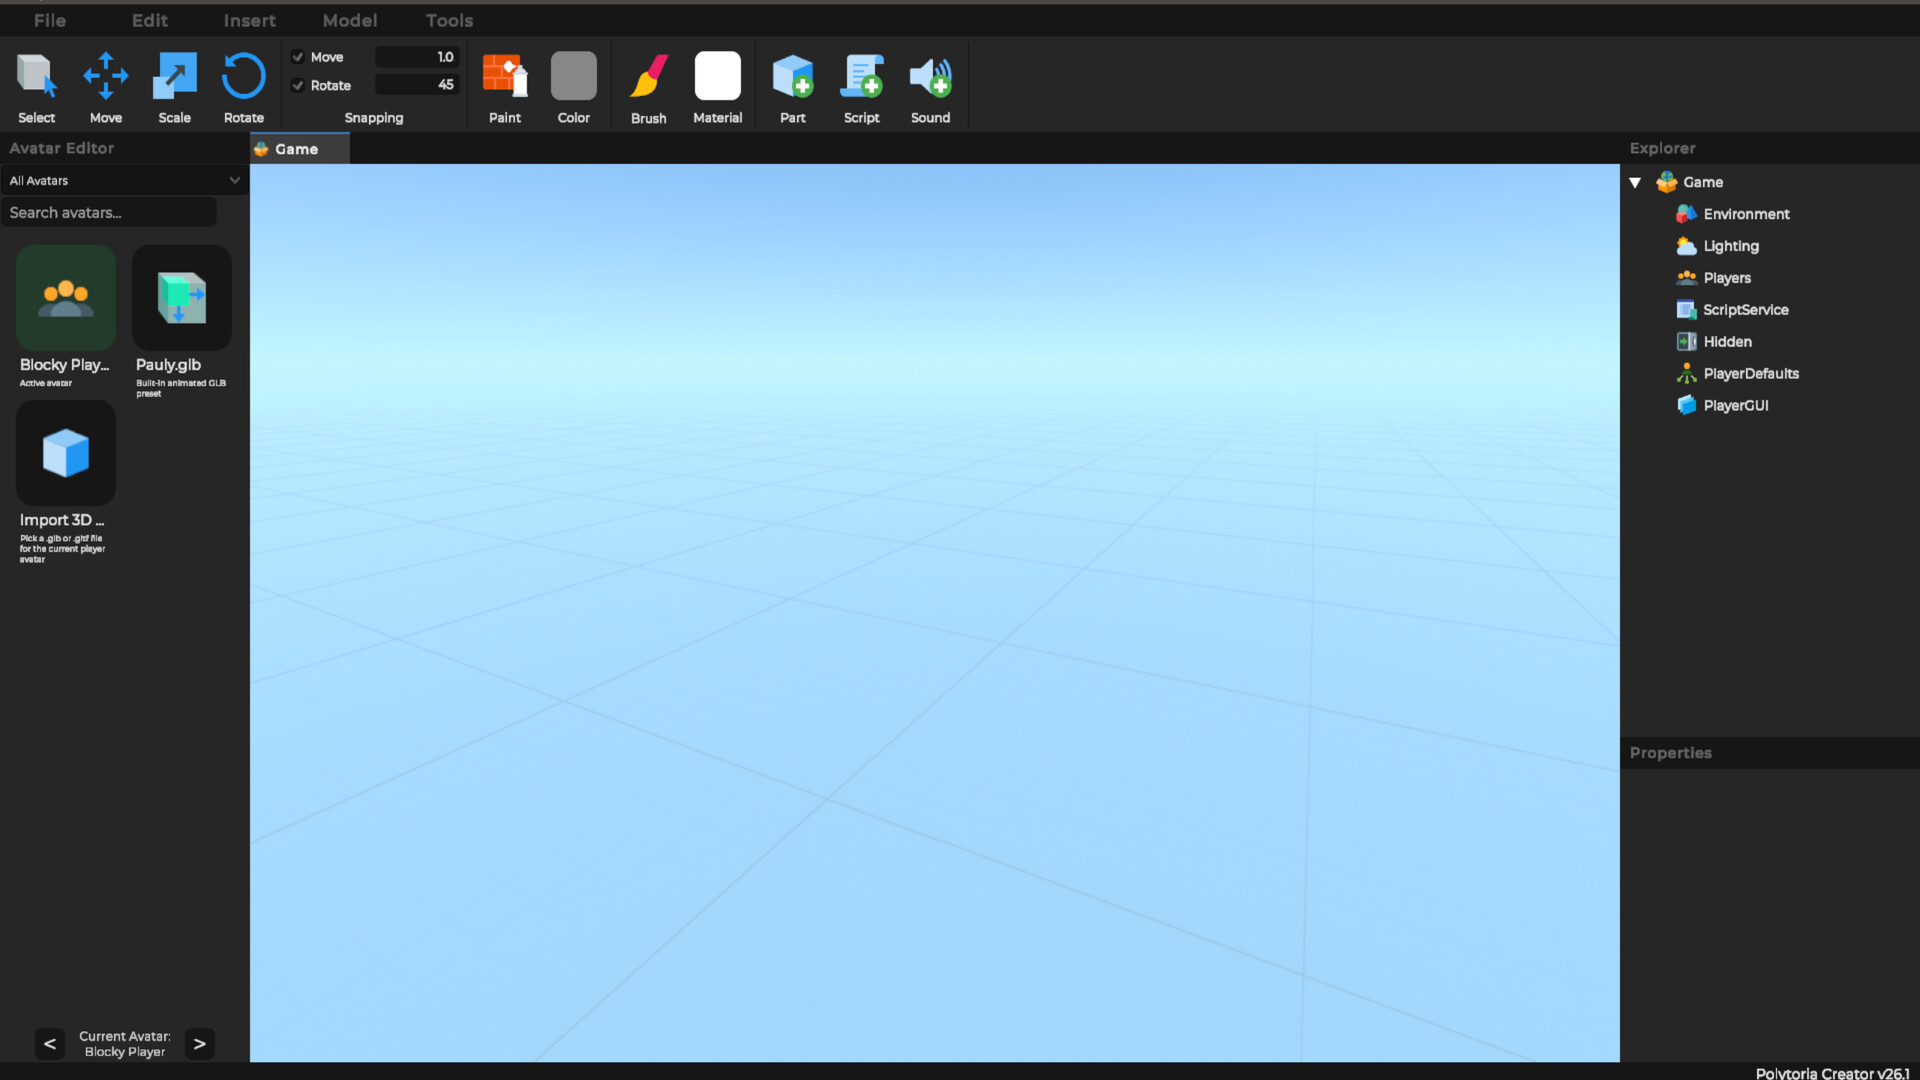1920x1080 pixels.
Task: Choose the Rotate tool
Action: coord(243,77)
